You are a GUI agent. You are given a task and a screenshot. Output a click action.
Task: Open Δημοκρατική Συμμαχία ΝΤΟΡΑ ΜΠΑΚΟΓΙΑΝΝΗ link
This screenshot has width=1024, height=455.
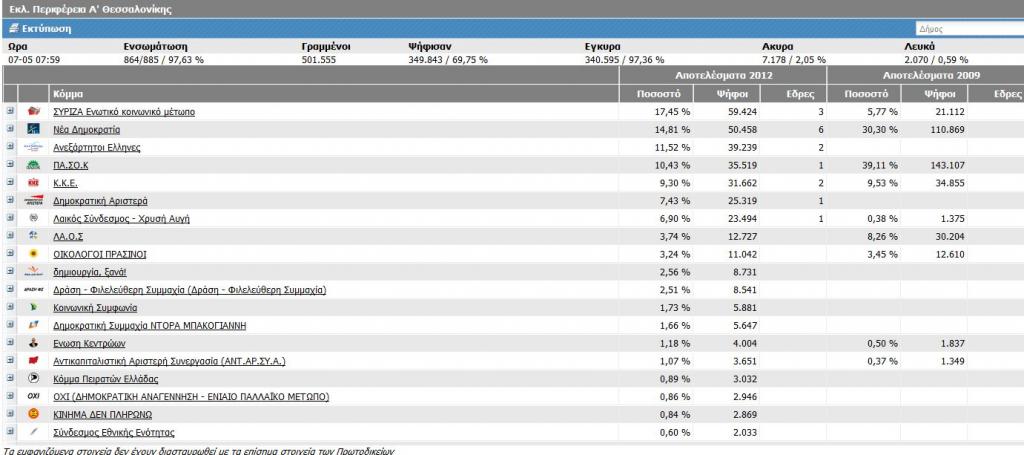[x=150, y=325]
